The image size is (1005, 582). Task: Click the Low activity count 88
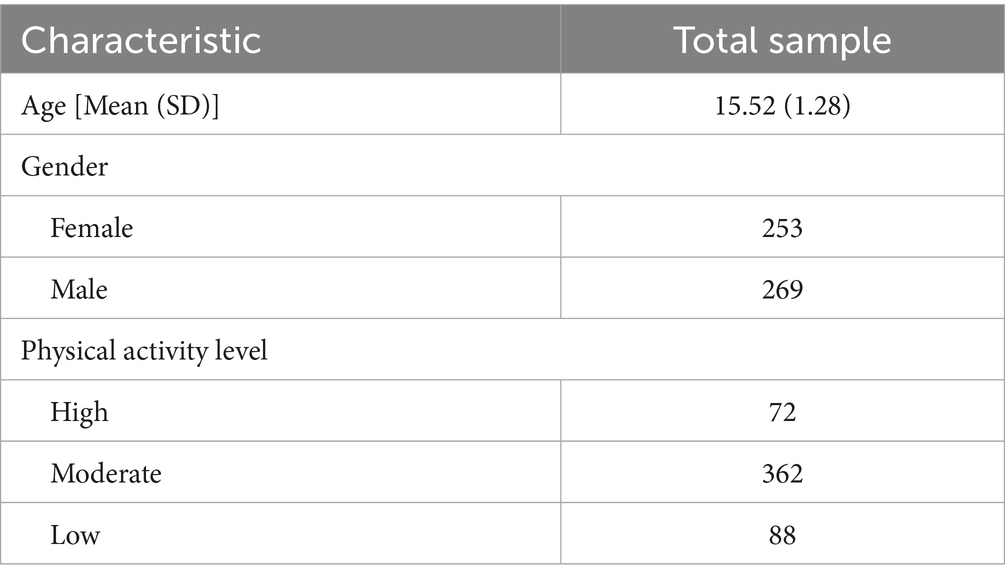[x=782, y=535]
